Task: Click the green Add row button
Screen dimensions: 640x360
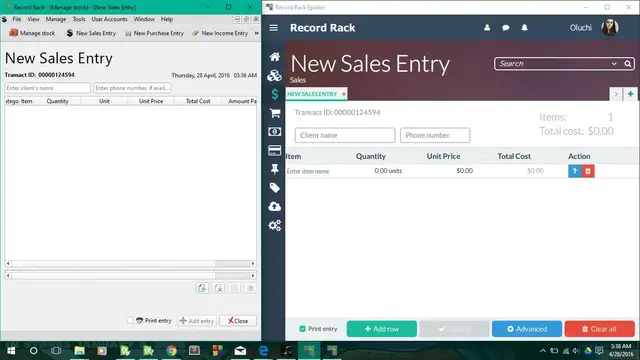Action: pyautogui.click(x=382, y=329)
